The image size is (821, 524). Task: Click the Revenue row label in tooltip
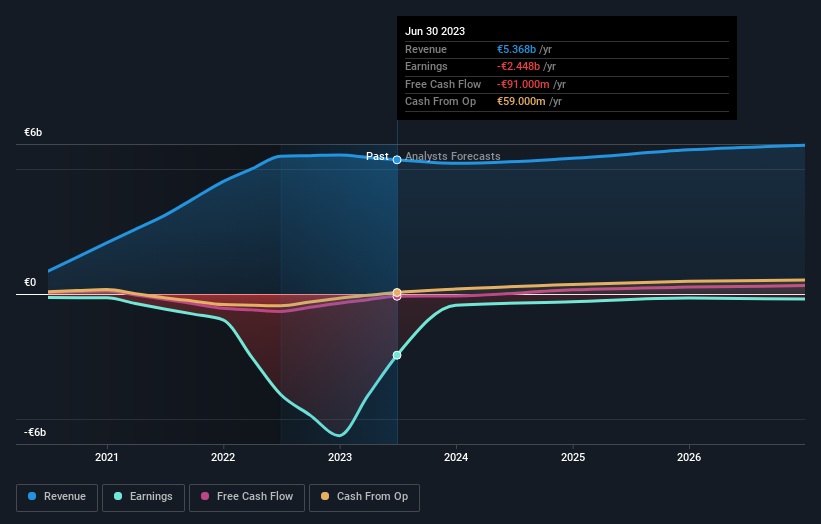click(426, 49)
